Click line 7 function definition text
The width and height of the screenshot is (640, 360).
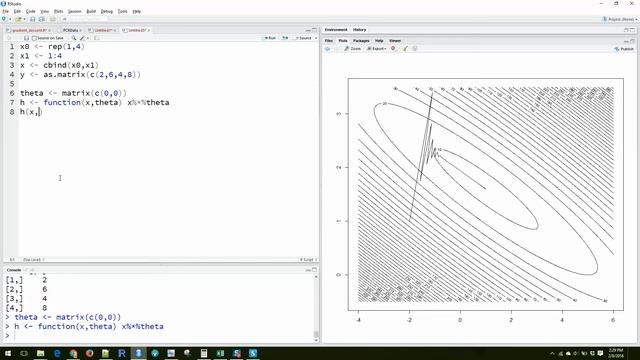[95, 102]
